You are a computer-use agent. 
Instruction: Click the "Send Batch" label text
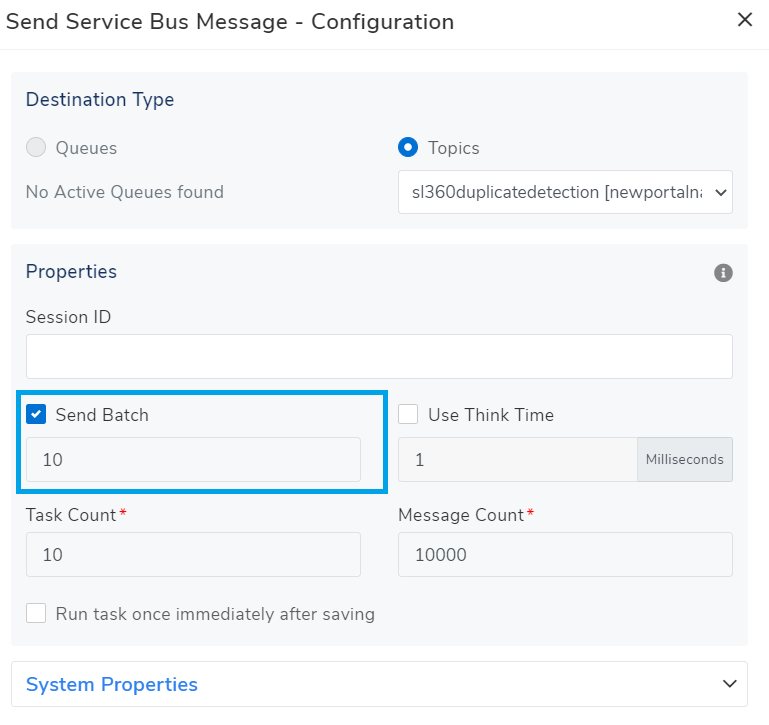tap(102, 415)
